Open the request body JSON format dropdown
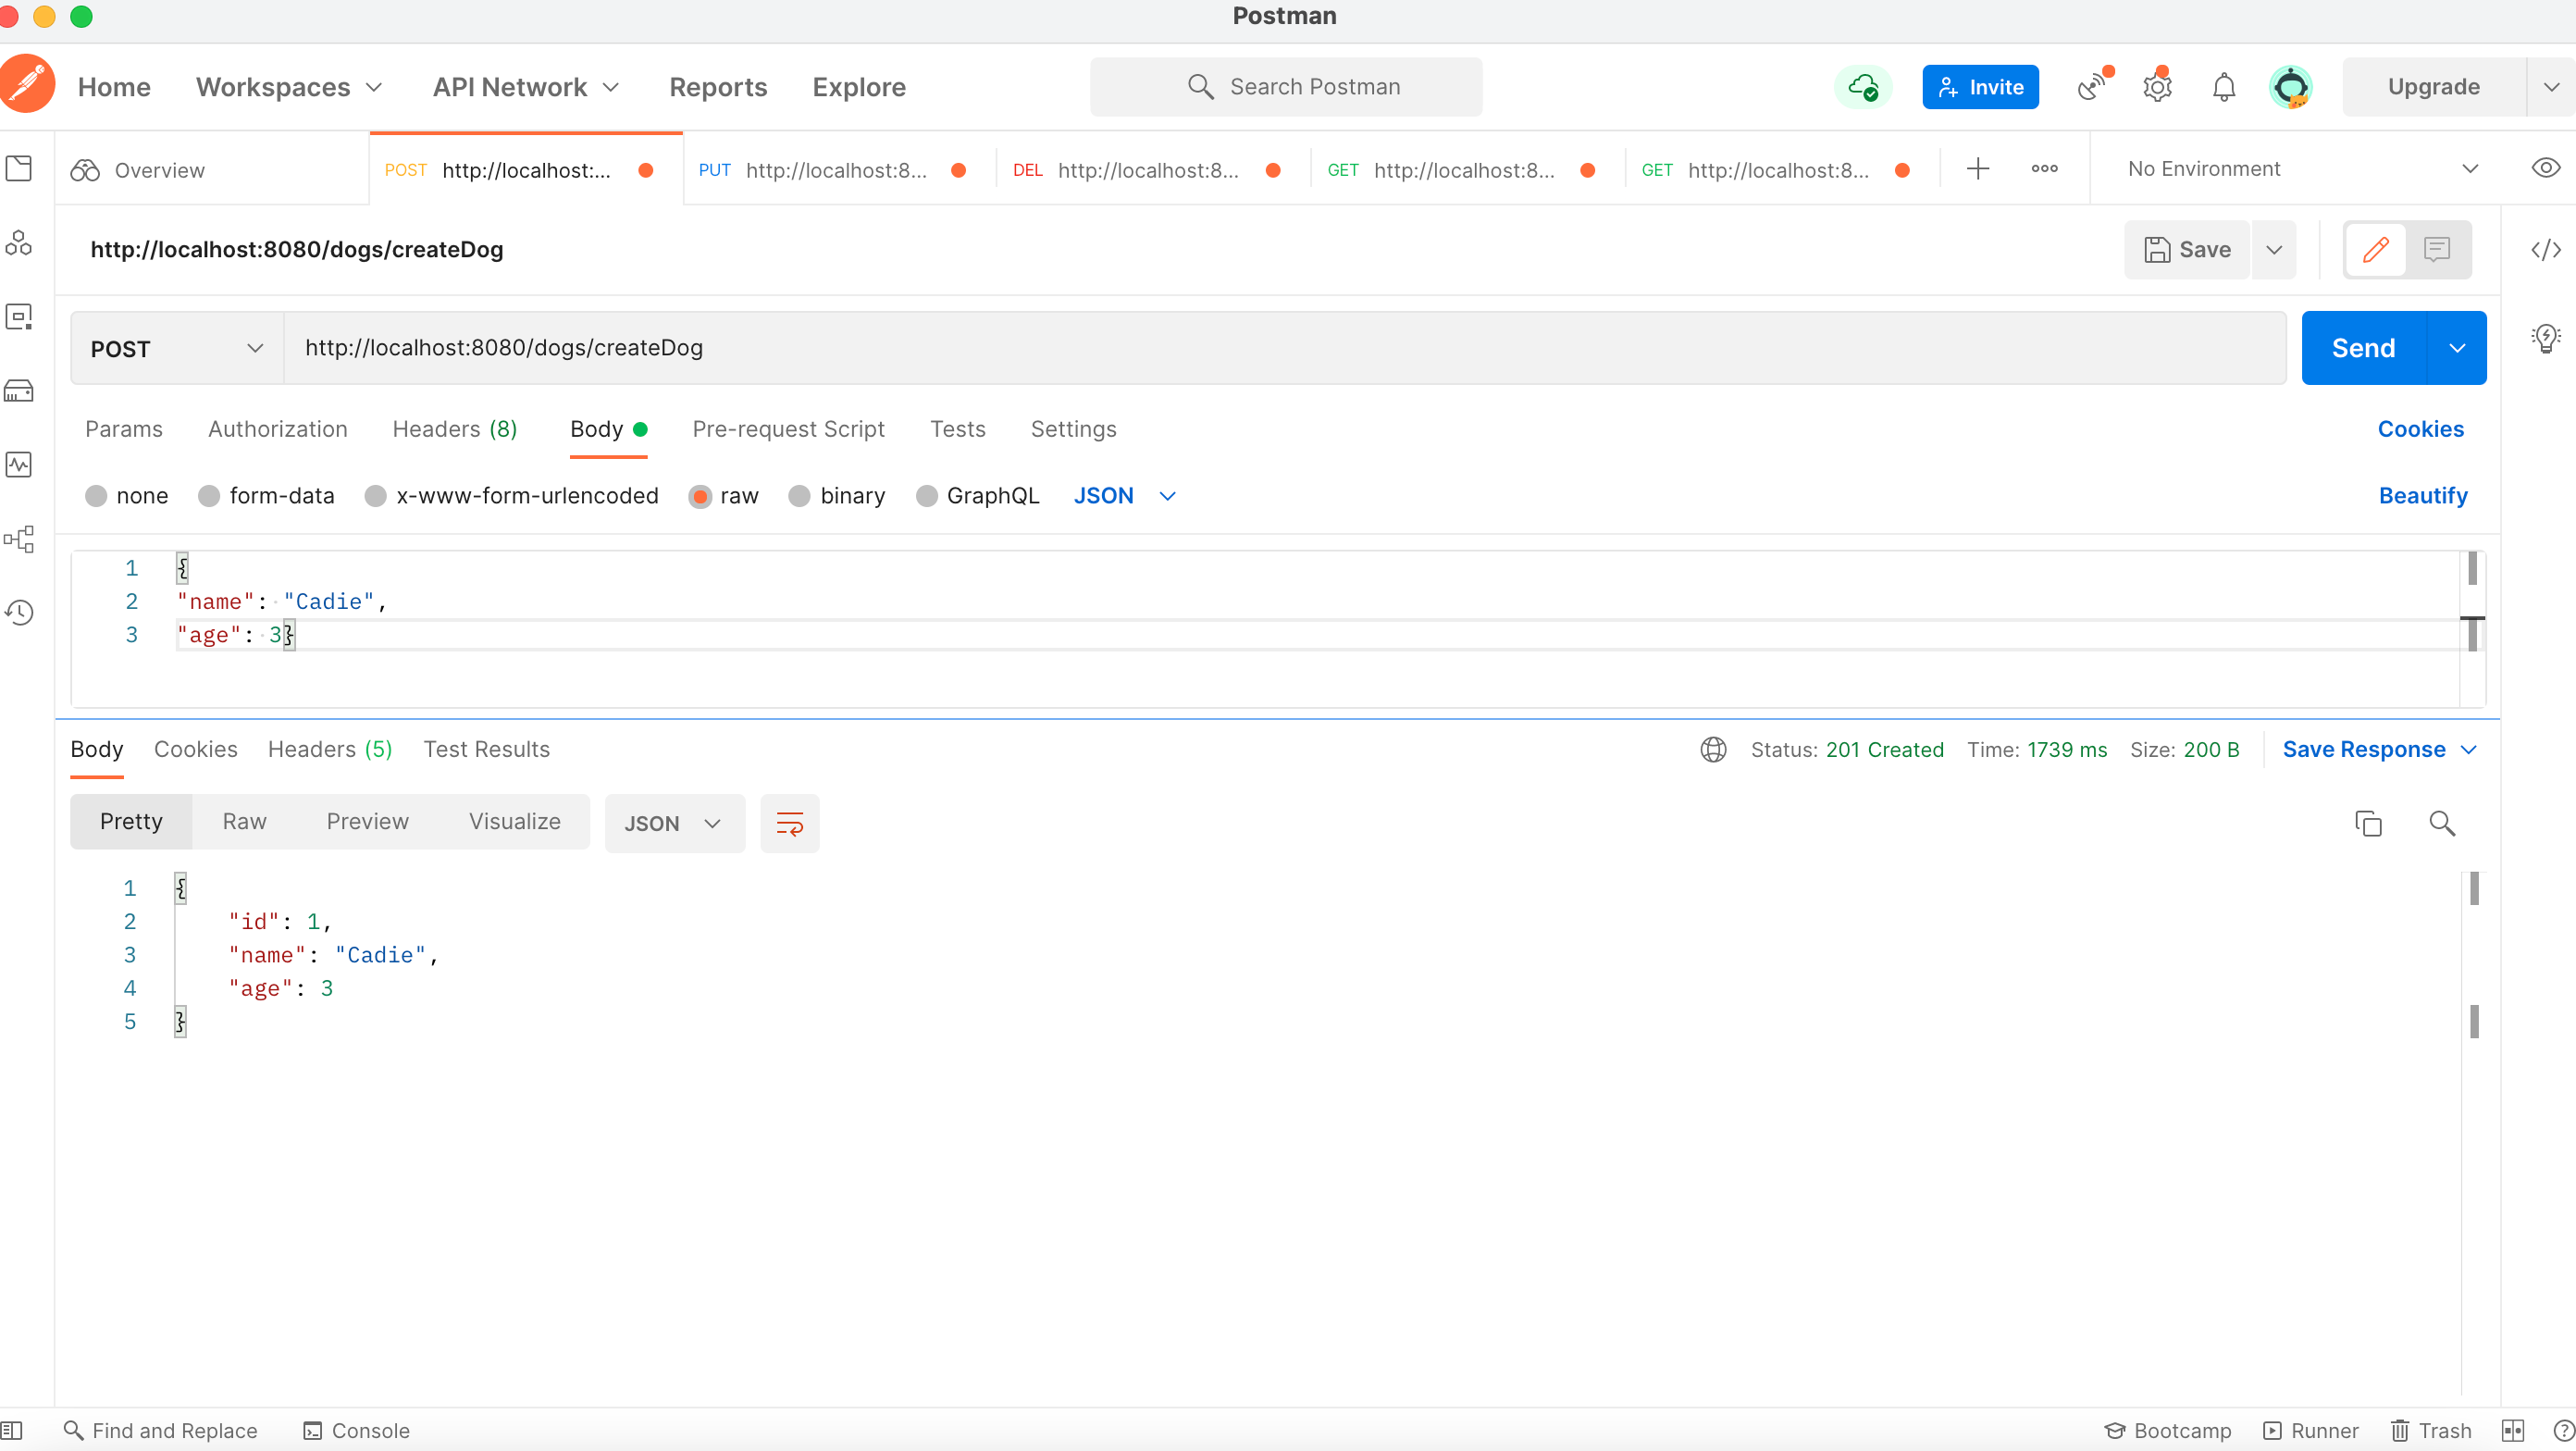The image size is (2576, 1451). pos(1124,496)
